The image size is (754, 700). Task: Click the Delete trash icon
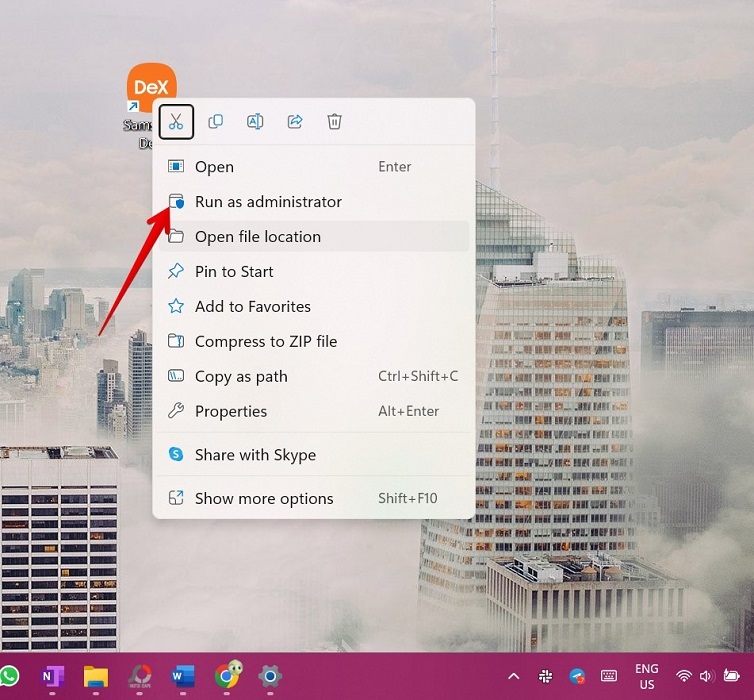pos(334,122)
